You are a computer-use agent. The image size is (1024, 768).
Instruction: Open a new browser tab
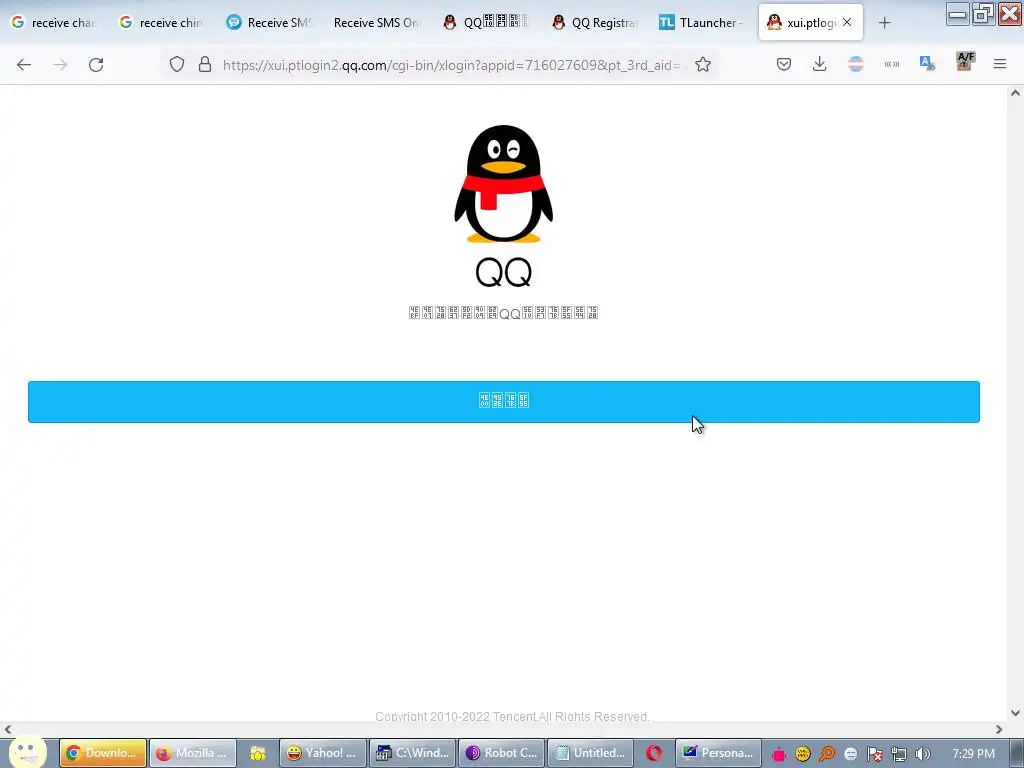[x=884, y=23]
